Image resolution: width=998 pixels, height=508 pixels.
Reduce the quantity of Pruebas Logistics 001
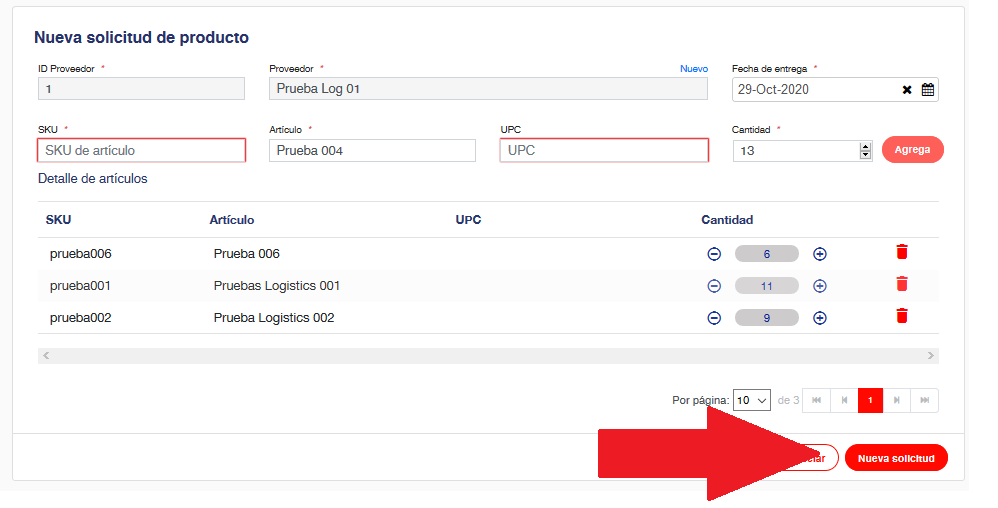[714, 286]
